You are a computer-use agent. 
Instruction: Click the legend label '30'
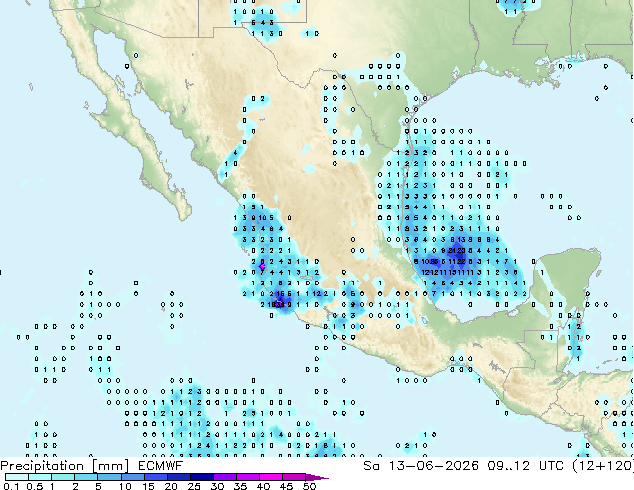tap(217, 486)
